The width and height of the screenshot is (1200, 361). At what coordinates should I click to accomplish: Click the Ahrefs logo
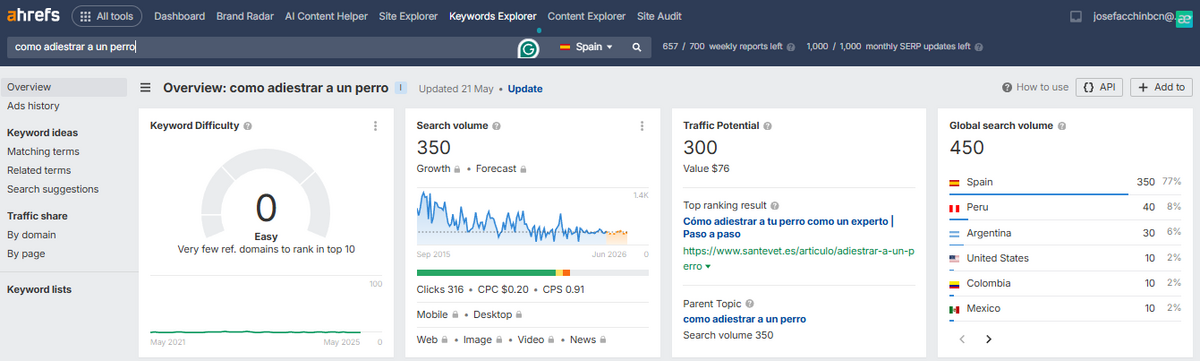33,16
